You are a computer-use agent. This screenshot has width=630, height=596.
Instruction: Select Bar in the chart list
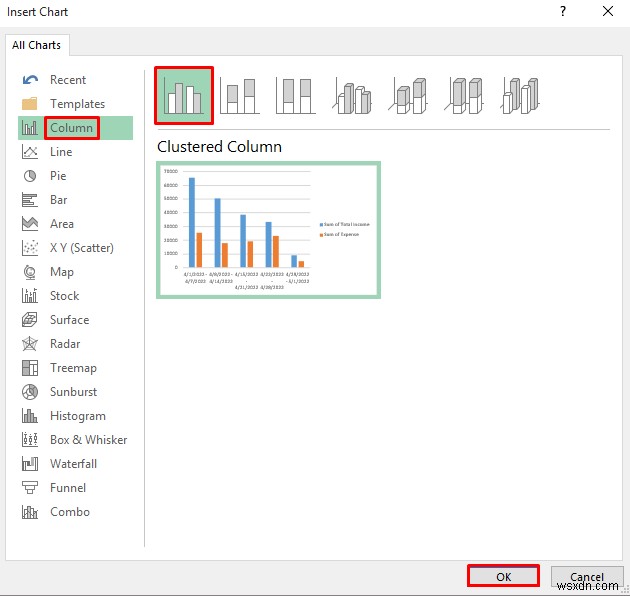[x=59, y=200]
